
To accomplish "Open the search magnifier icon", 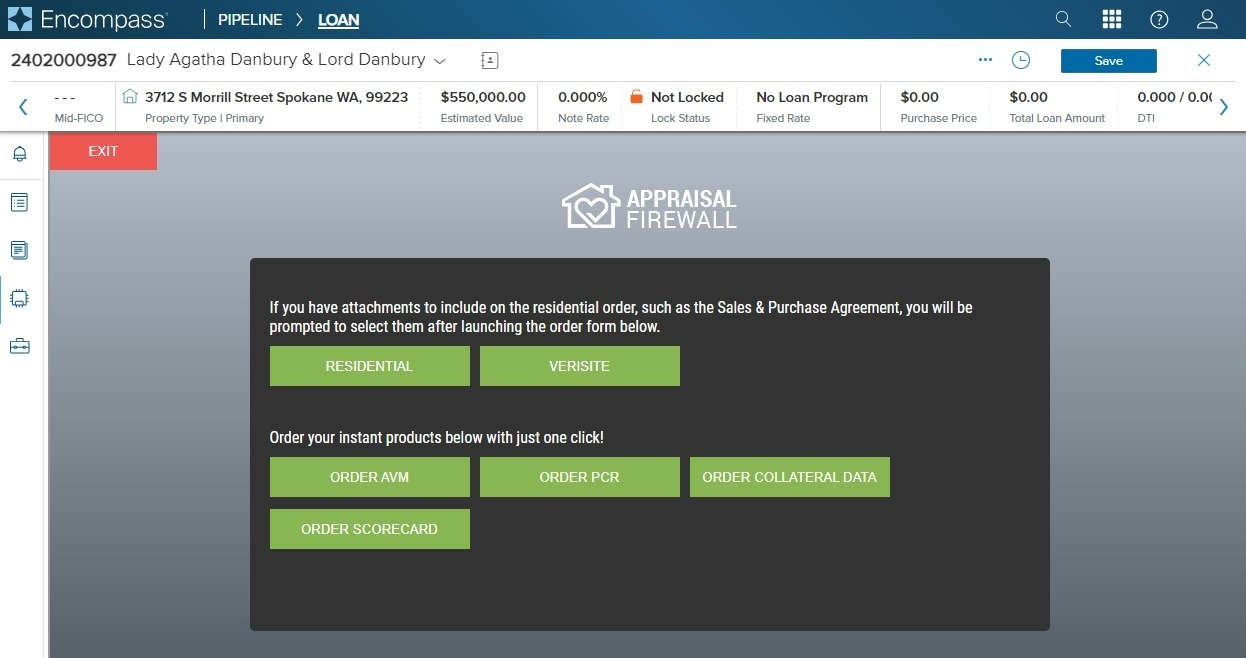I will tap(1063, 19).
